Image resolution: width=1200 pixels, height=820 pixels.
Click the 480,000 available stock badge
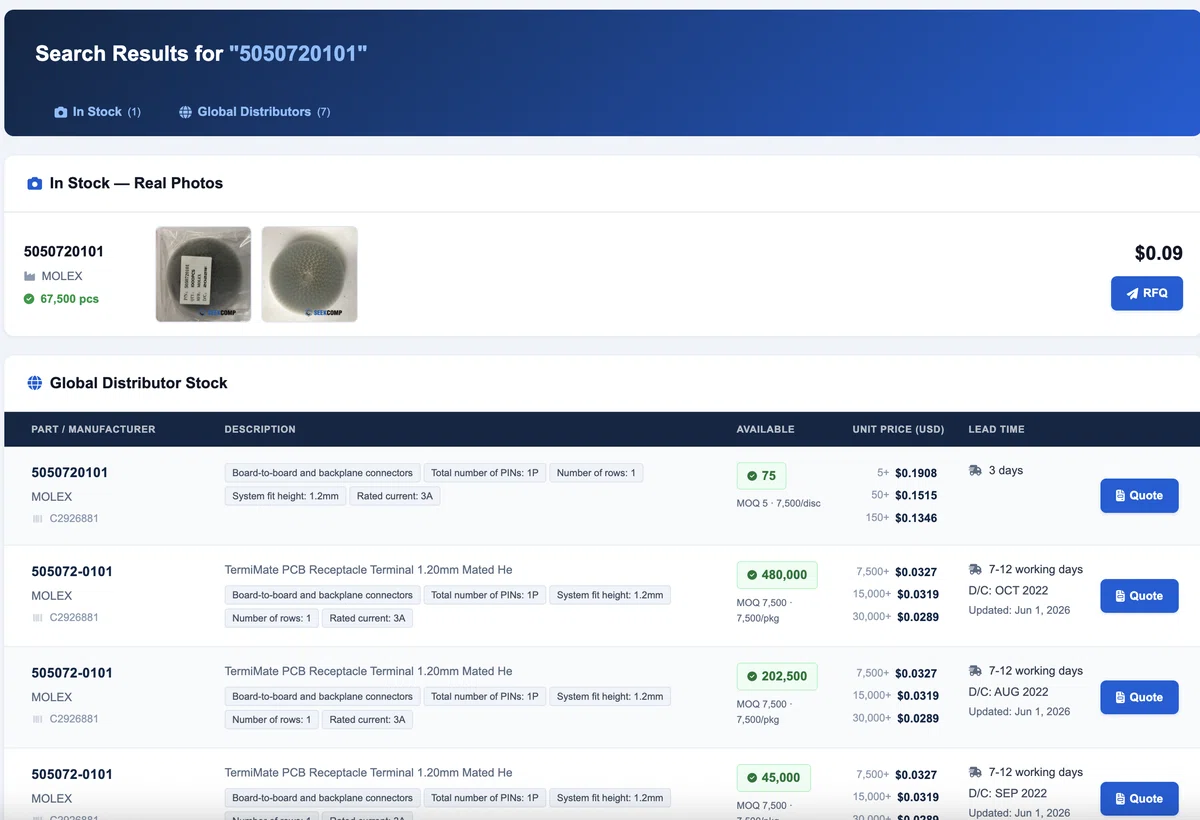777,575
